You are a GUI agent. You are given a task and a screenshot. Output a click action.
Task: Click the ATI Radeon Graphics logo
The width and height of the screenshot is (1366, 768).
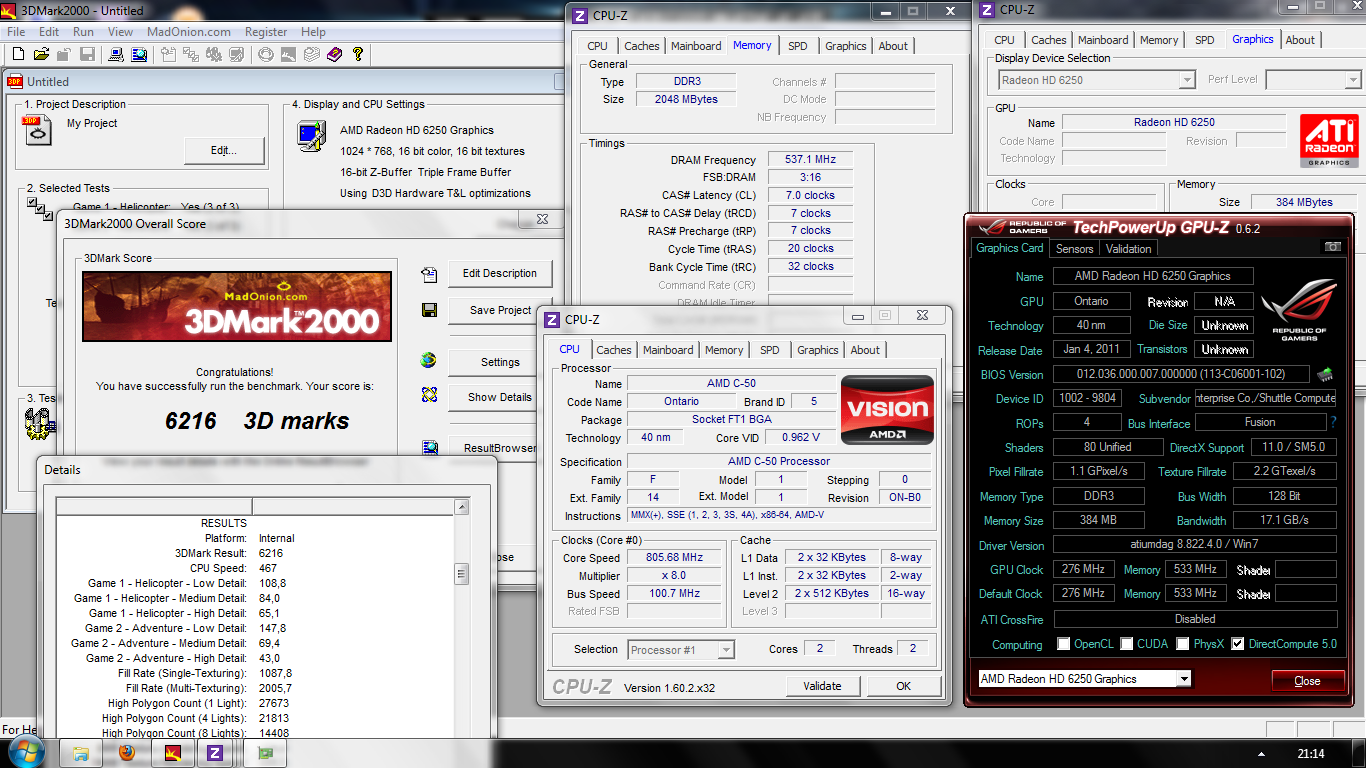pyautogui.click(x=1329, y=140)
